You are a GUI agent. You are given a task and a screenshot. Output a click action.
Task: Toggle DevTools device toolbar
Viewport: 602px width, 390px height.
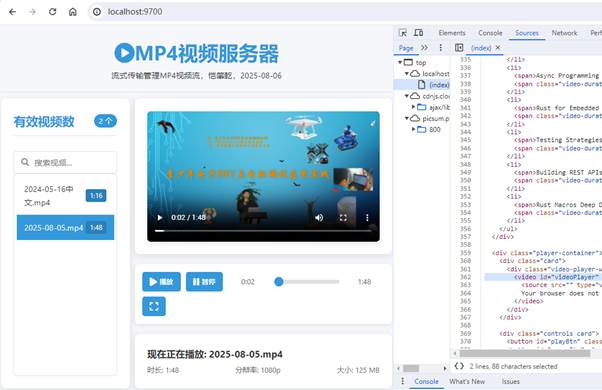(418, 33)
